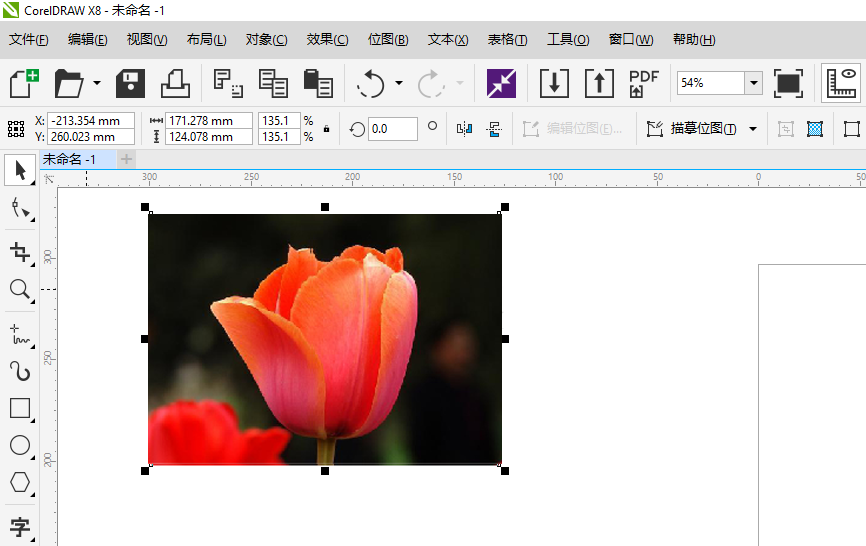
Task: Click the Undo arrow icon
Action: 371,83
